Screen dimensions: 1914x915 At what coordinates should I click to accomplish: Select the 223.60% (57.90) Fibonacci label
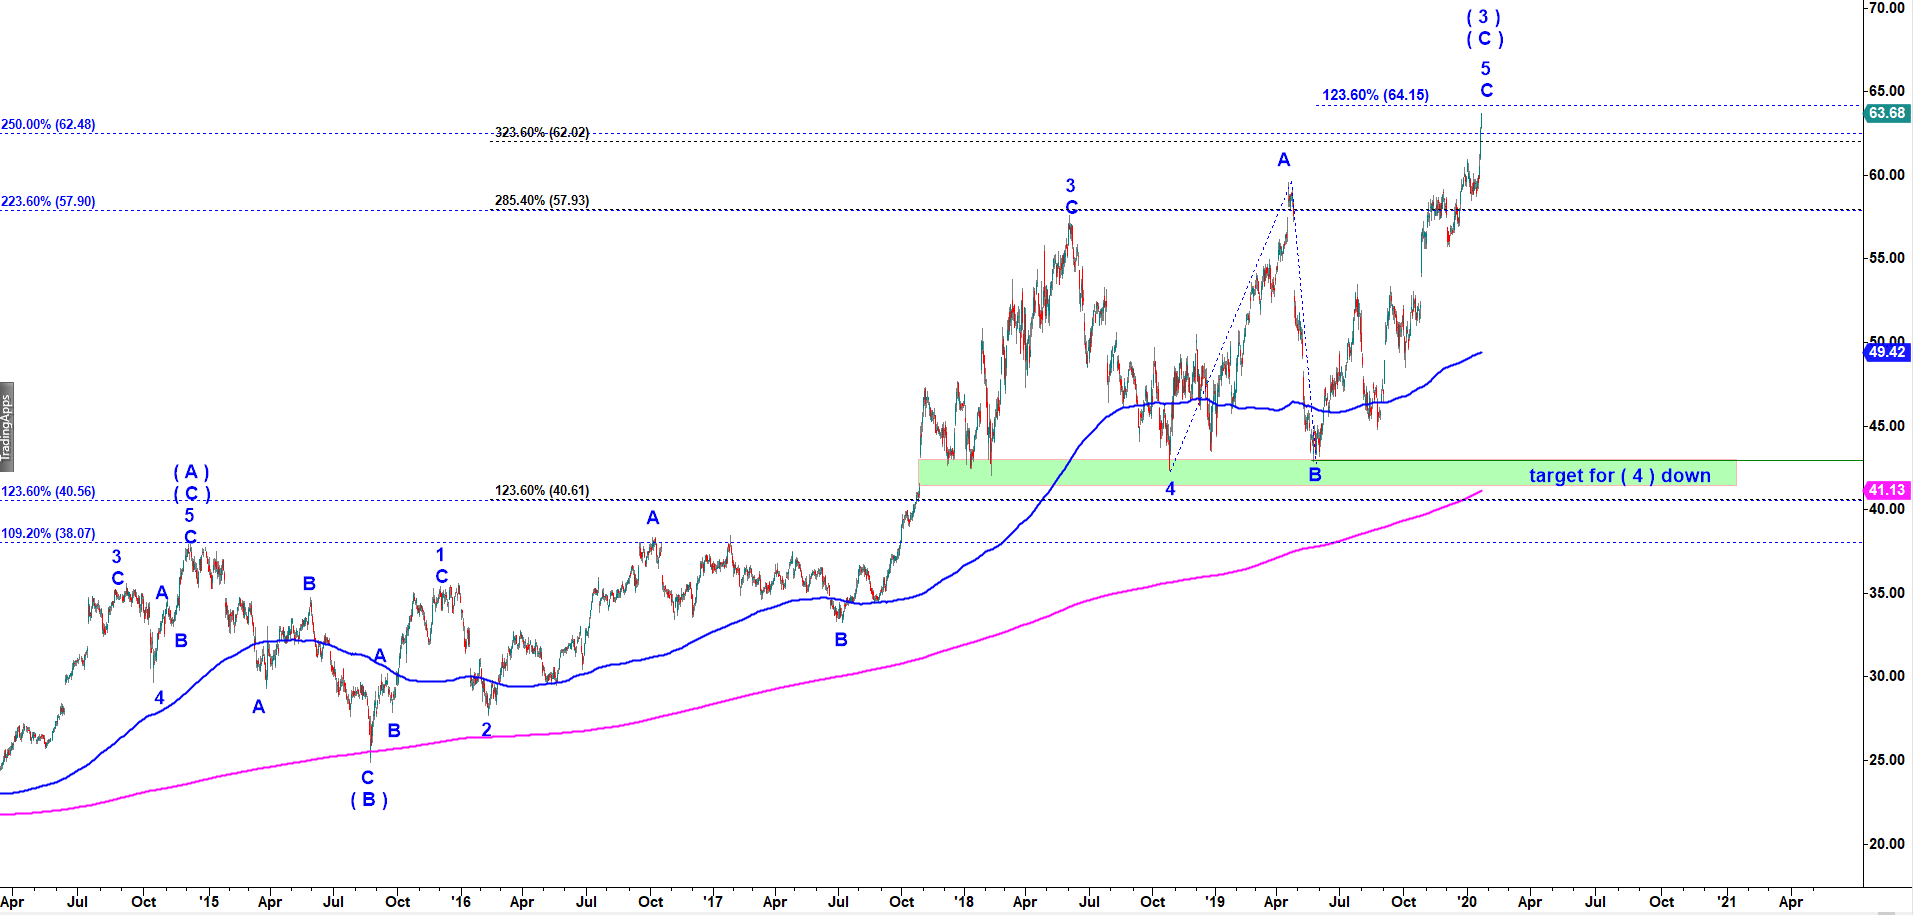click(48, 202)
